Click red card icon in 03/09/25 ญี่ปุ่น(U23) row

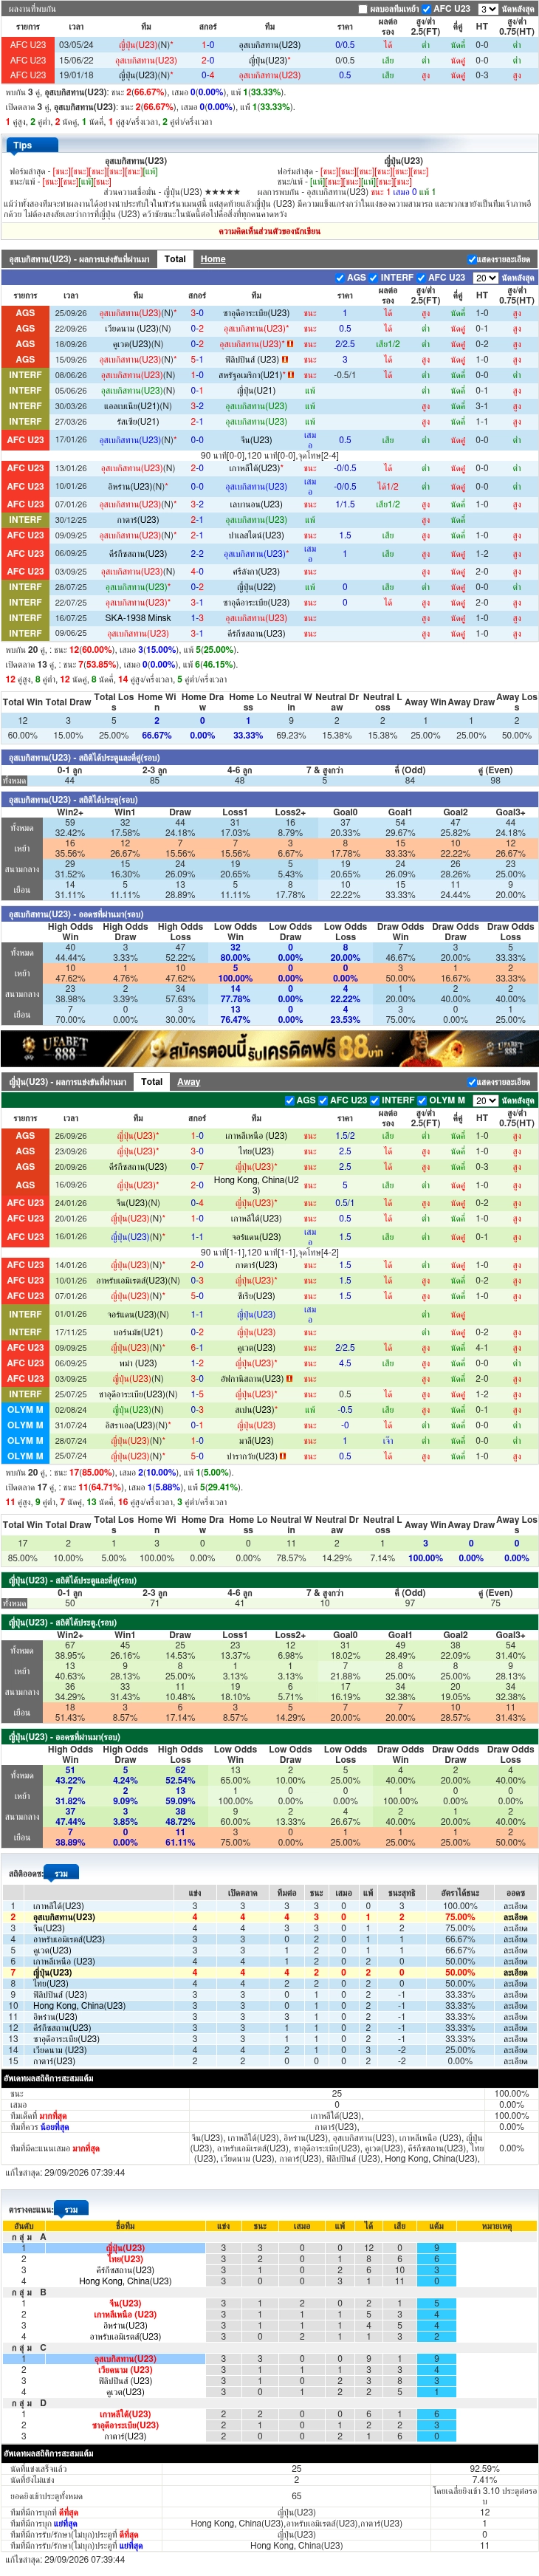[290, 1378]
